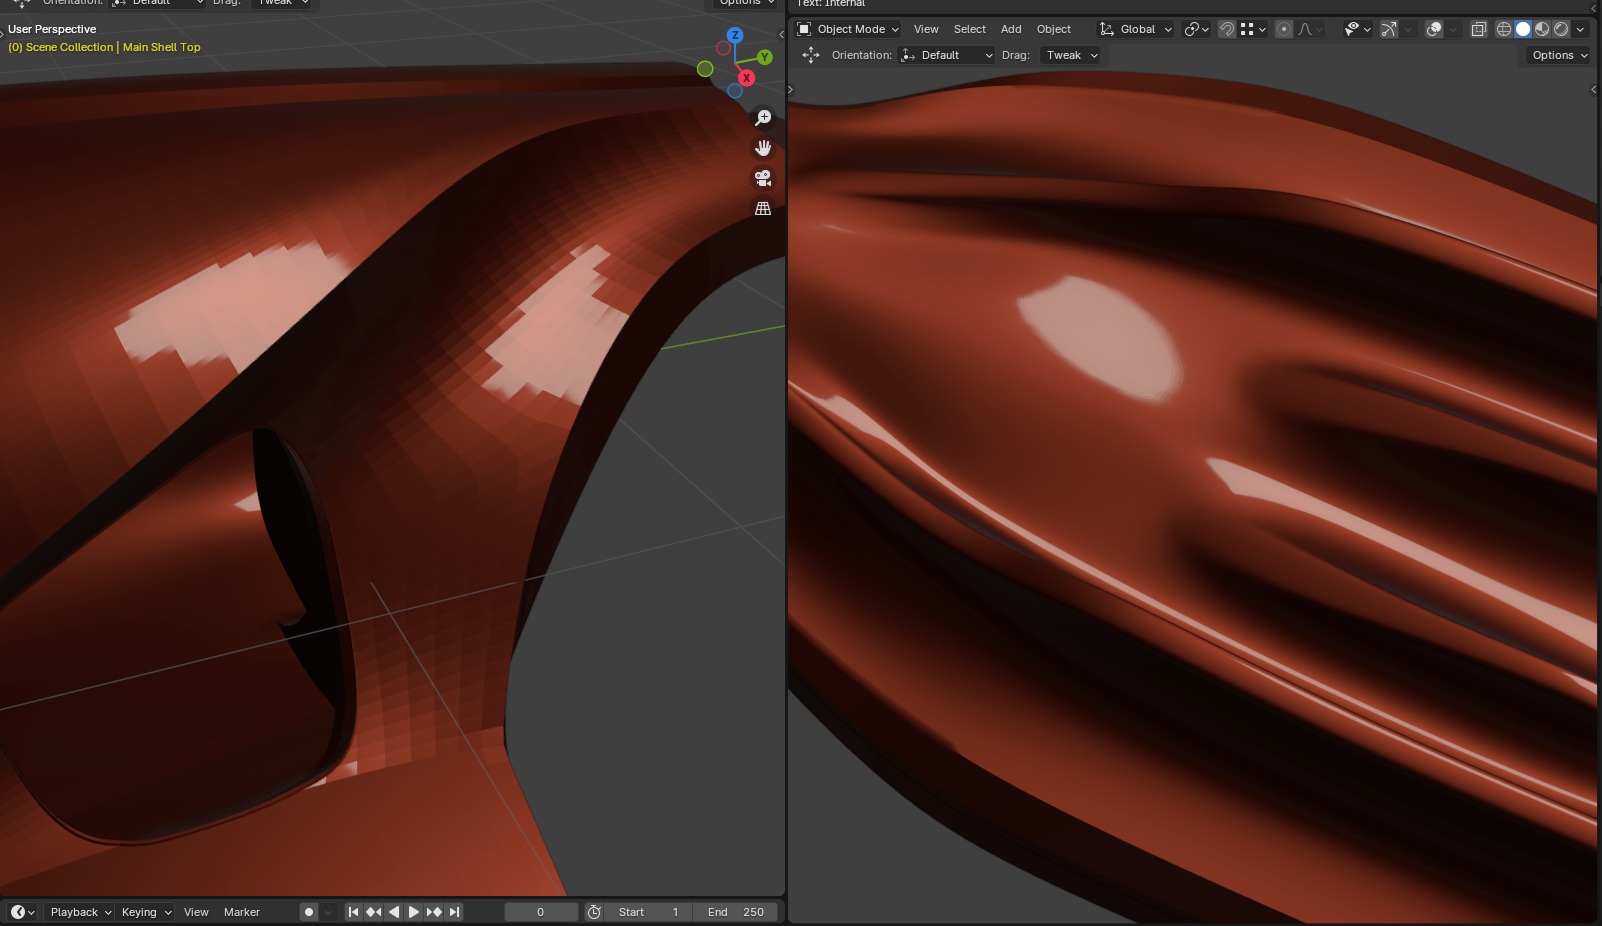1602x926 pixels.
Task: Open auto keyframing options dropdown
Action: 328,912
